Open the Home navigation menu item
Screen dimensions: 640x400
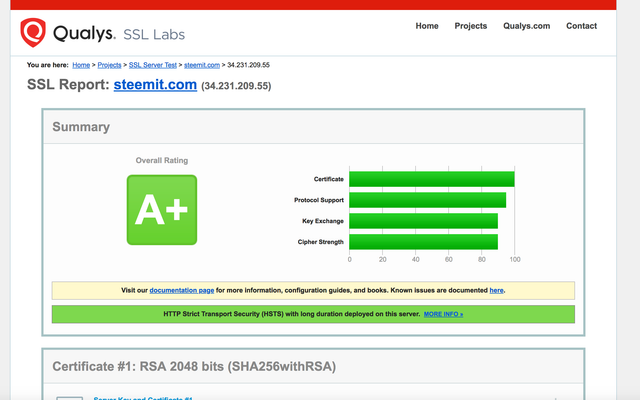click(x=427, y=26)
